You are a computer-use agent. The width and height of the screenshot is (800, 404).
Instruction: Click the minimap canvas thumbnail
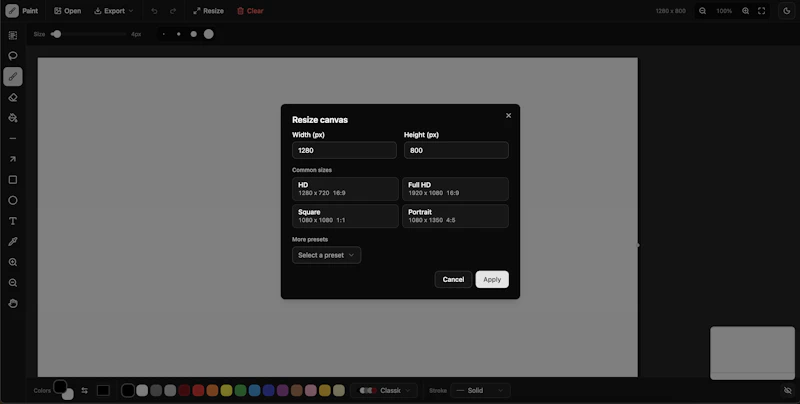(753, 353)
